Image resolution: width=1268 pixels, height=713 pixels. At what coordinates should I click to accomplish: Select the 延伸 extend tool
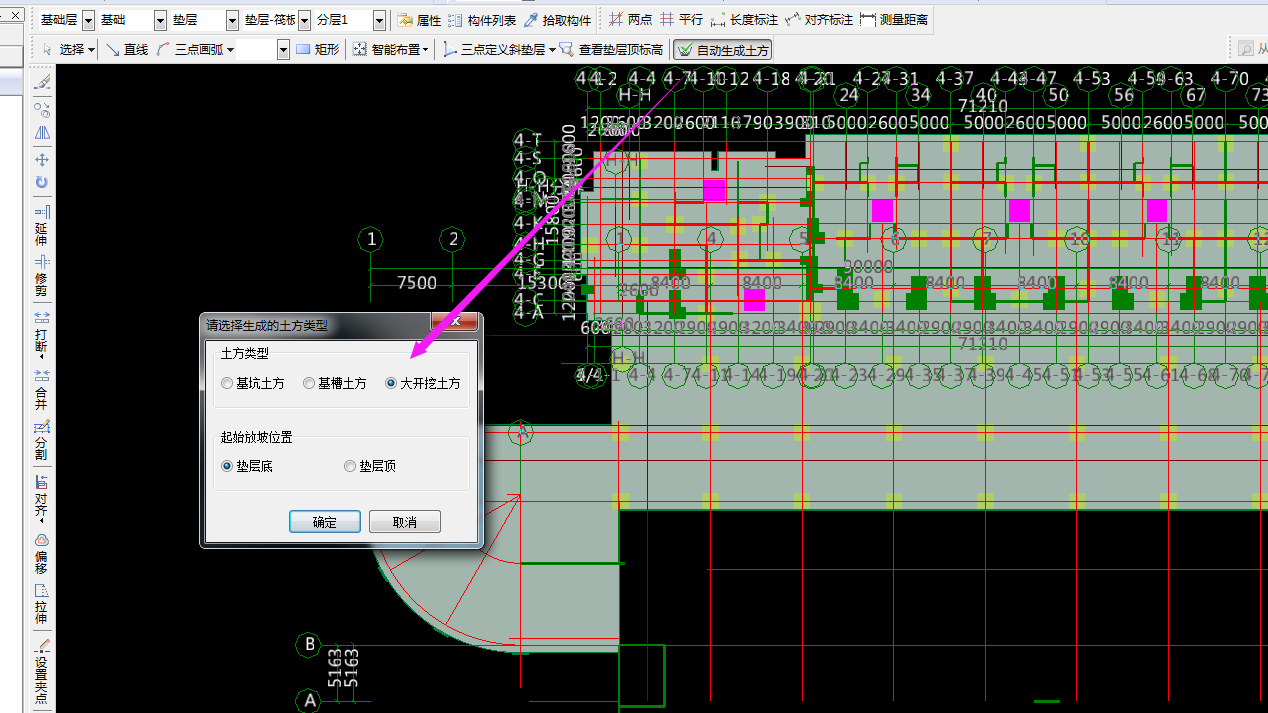(x=42, y=226)
